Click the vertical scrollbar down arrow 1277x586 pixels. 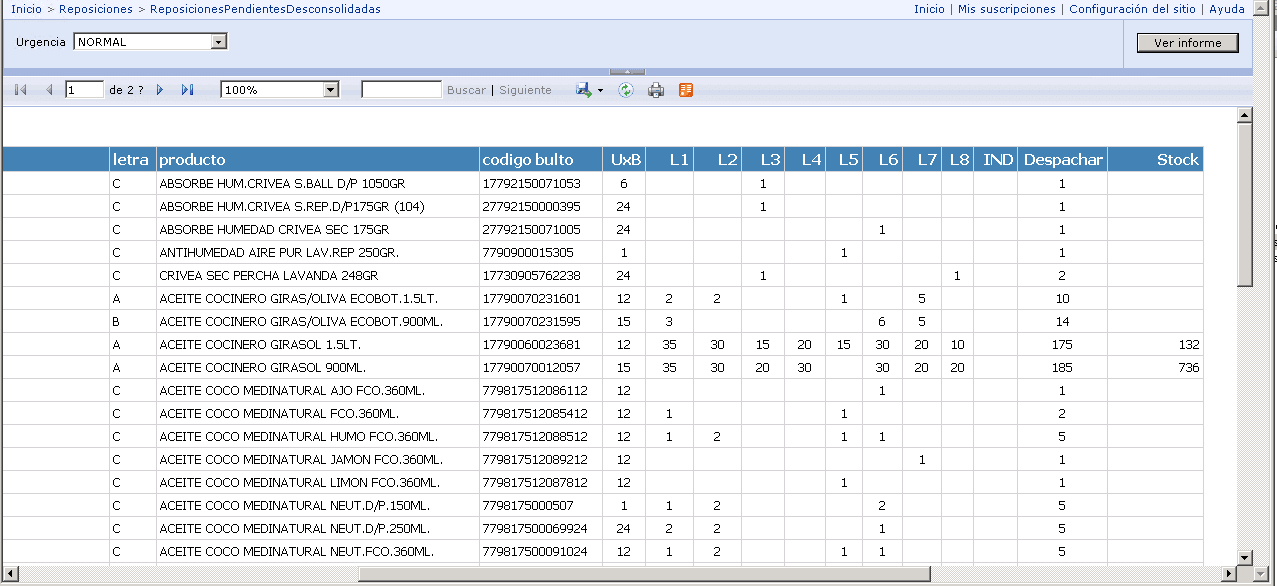click(1245, 558)
